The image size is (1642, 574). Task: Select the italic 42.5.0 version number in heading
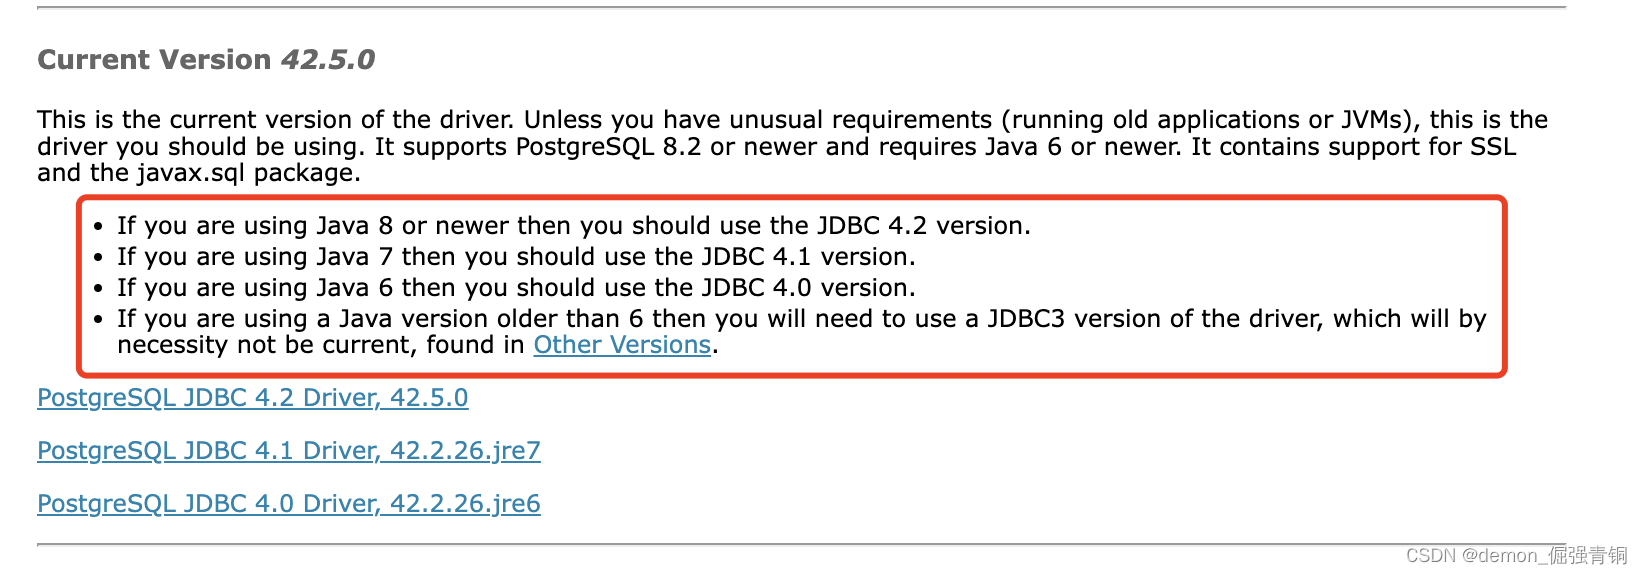click(x=328, y=60)
